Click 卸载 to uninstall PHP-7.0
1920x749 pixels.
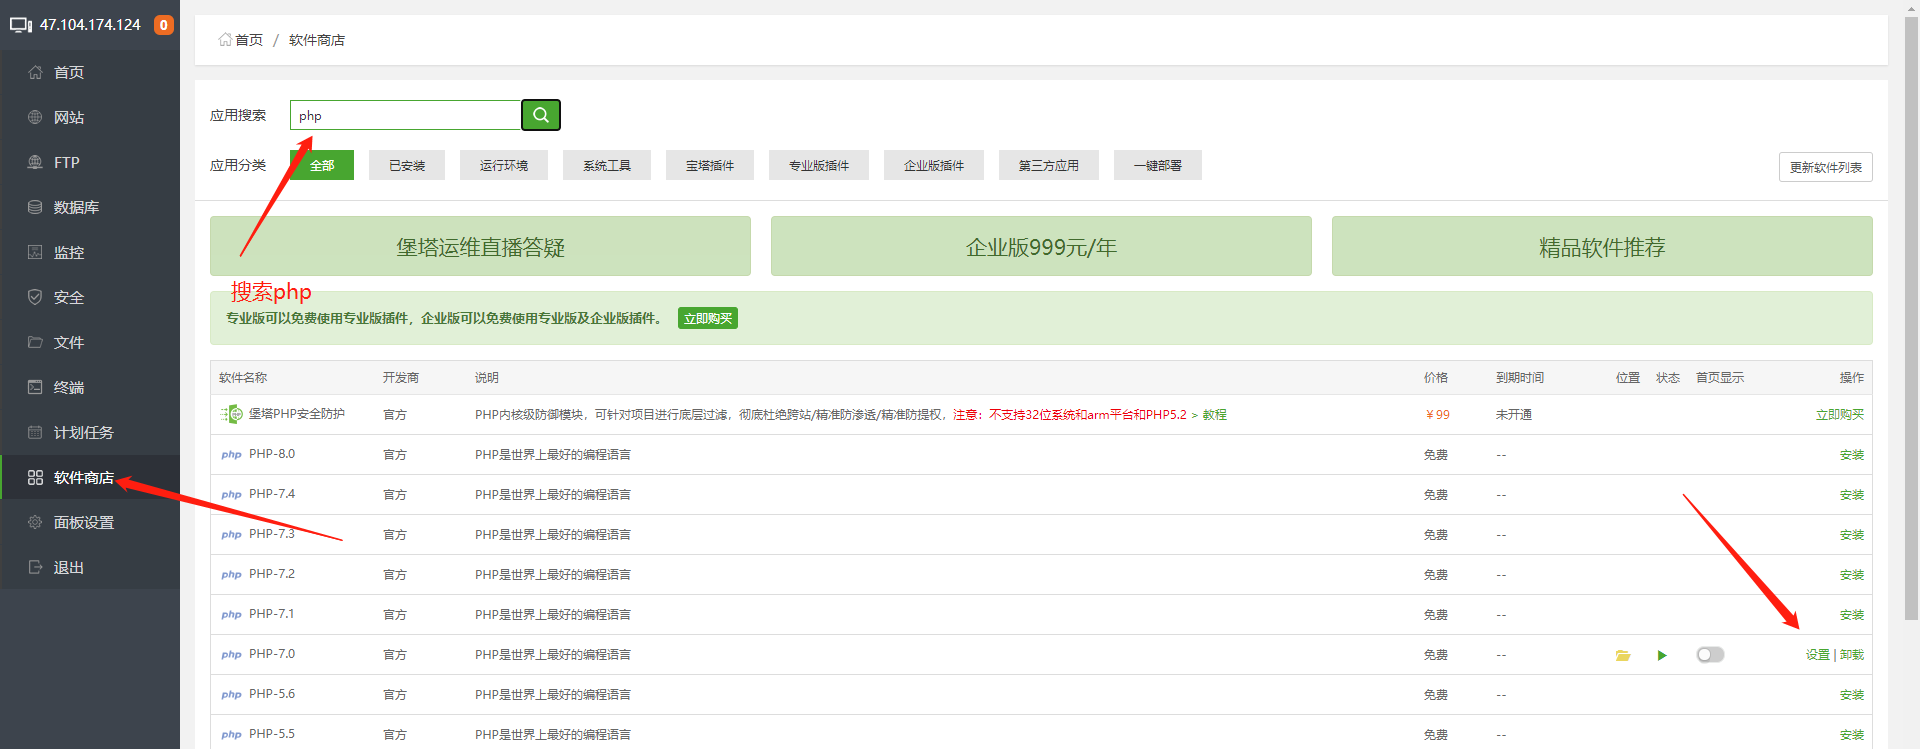click(x=1852, y=655)
